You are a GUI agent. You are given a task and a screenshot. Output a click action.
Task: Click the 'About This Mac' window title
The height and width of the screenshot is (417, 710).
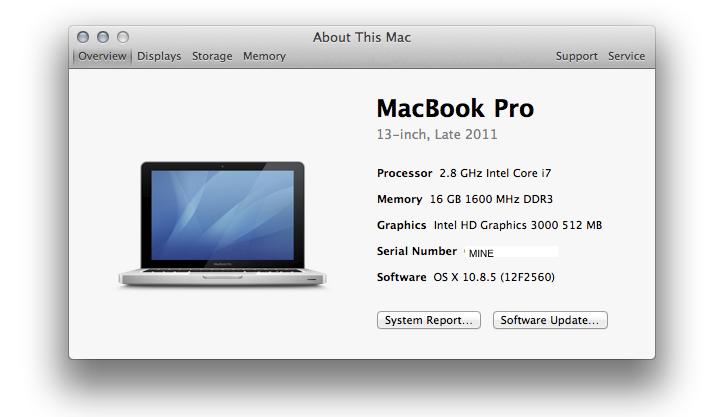pos(362,37)
